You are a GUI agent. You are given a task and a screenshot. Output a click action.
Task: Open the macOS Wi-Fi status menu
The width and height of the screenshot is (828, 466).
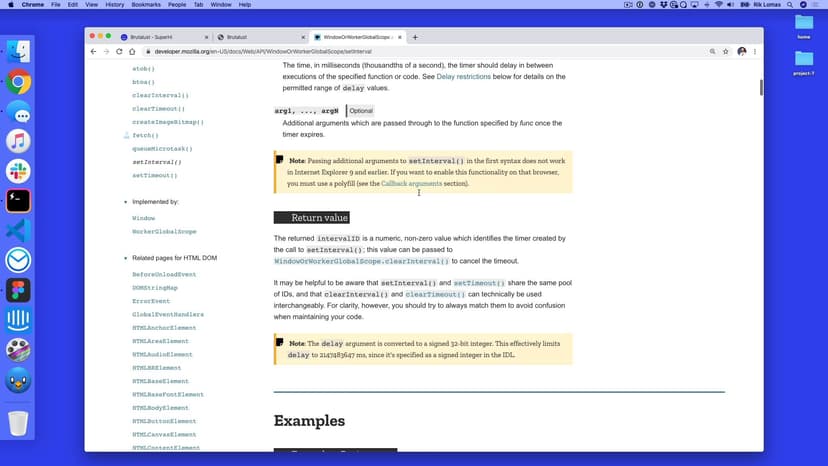point(718,5)
